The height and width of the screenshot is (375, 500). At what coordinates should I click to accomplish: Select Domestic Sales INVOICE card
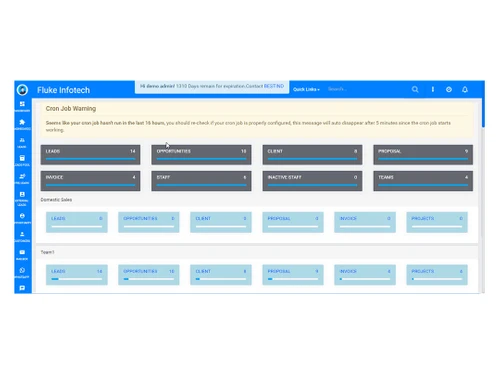click(365, 222)
